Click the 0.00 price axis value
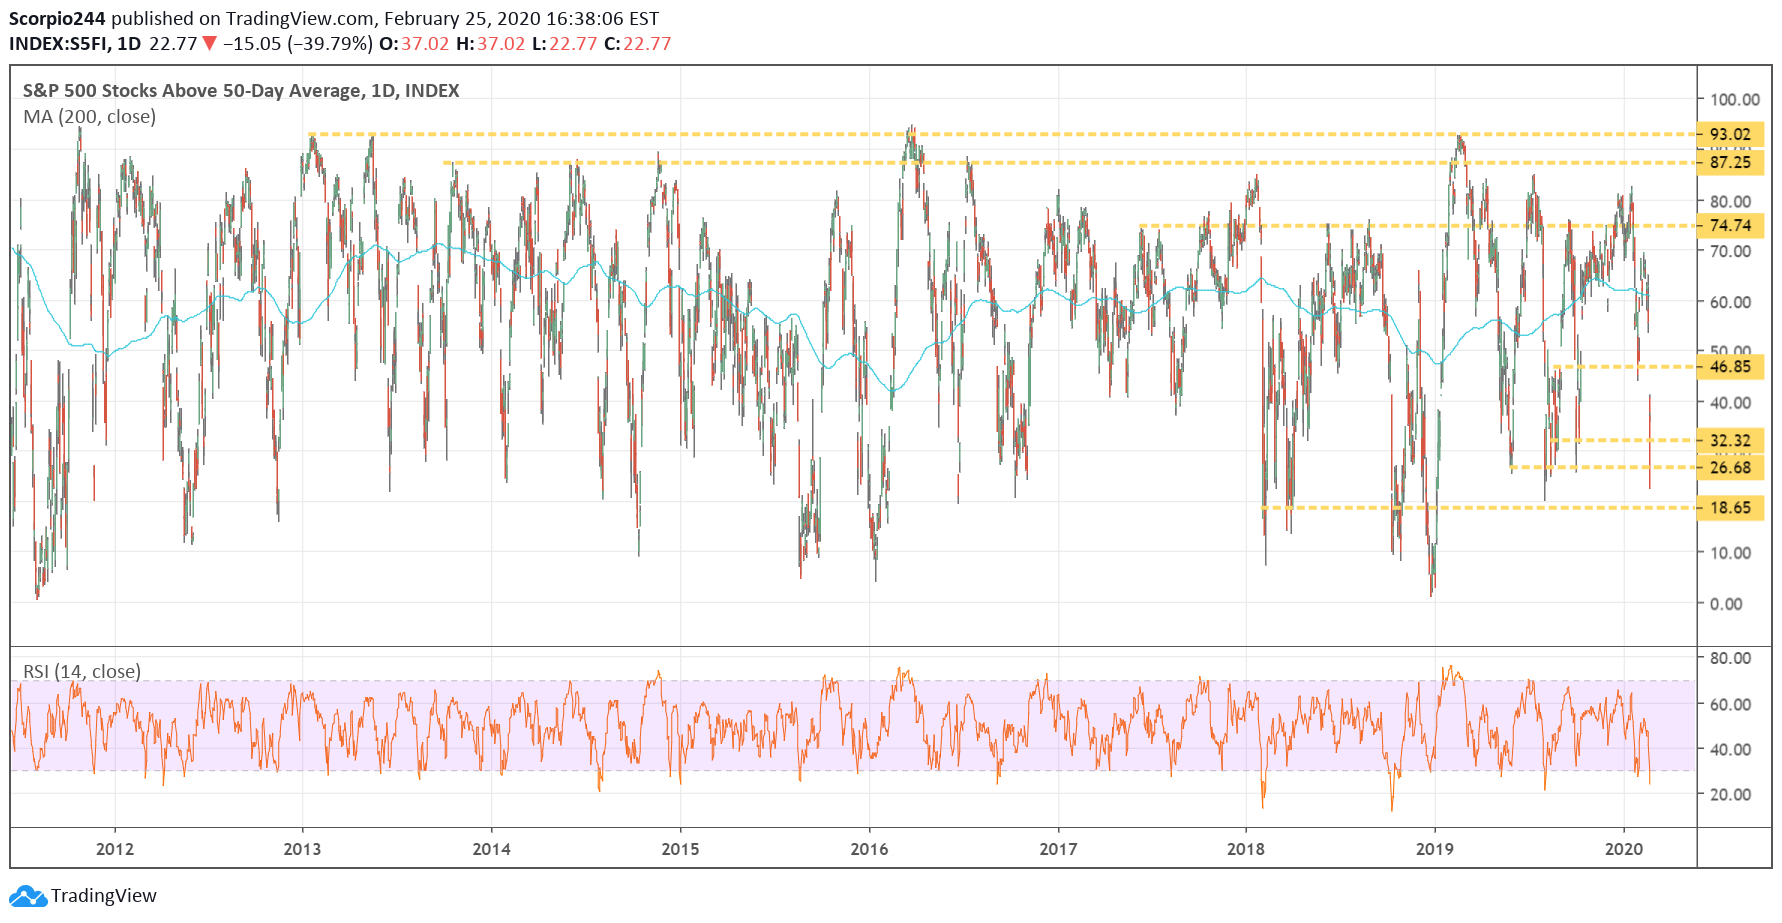Viewport: 1782px width, 923px height. pos(1726,604)
